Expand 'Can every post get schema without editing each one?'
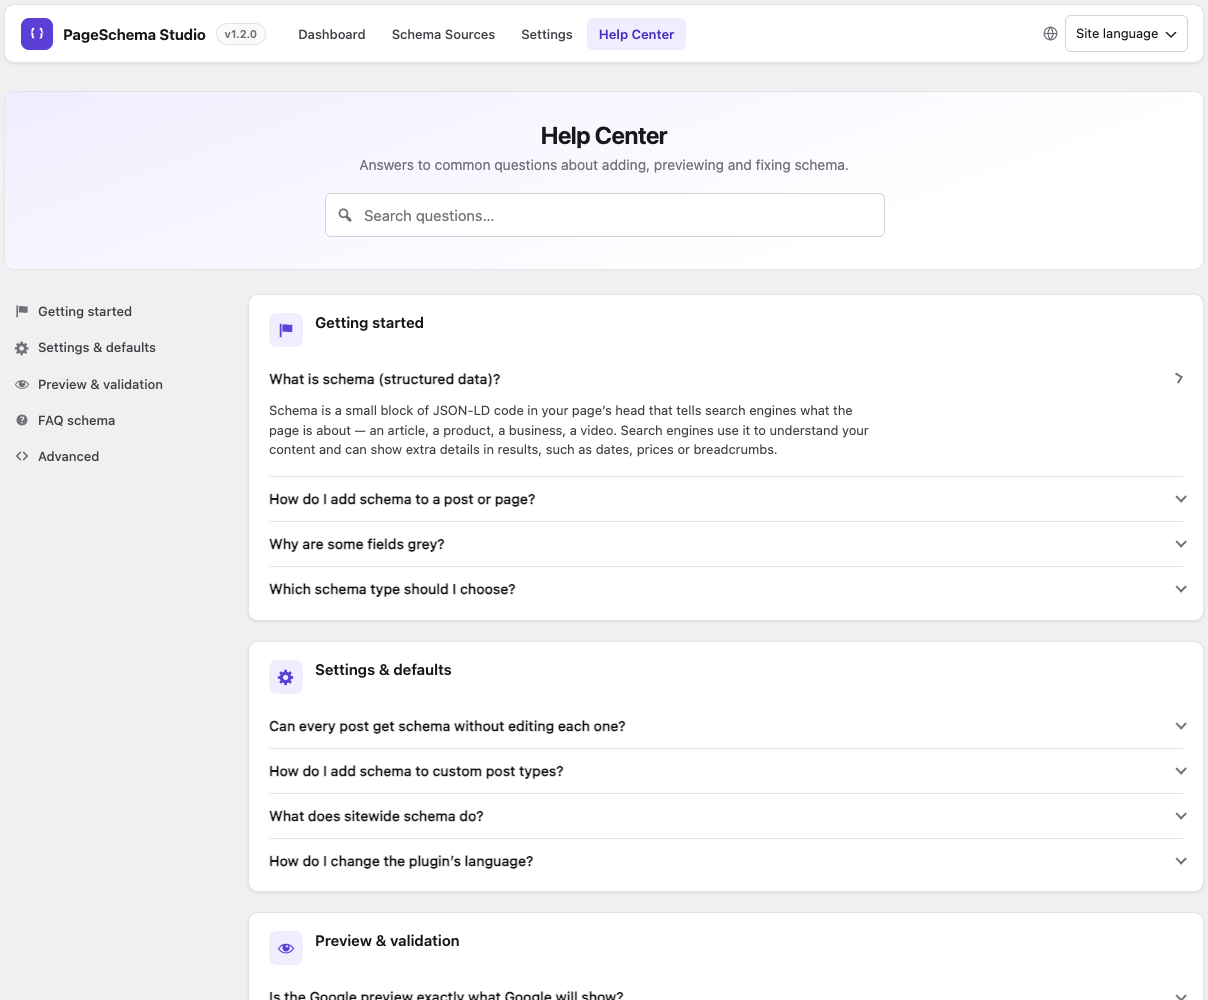Image resolution: width=1208 pixels, height=1000 pixels. [x=726, y=726]
